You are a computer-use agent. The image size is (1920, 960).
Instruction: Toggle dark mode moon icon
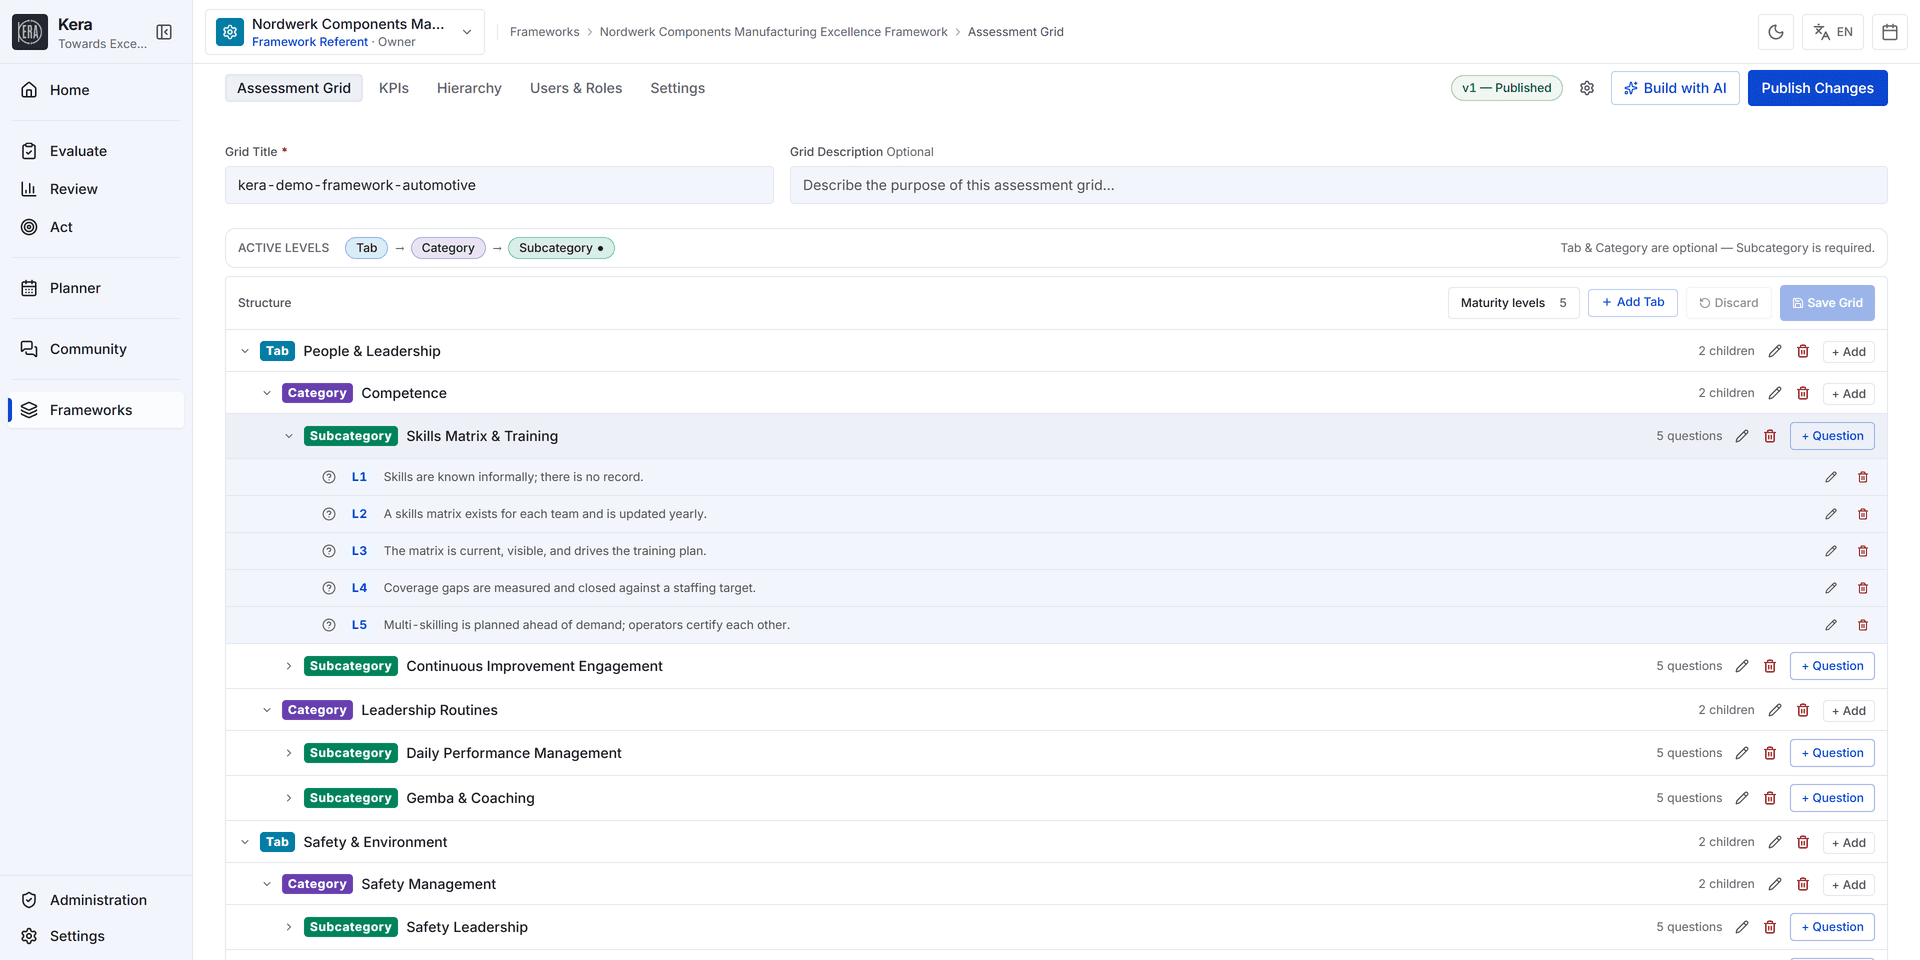(1776, 32)
